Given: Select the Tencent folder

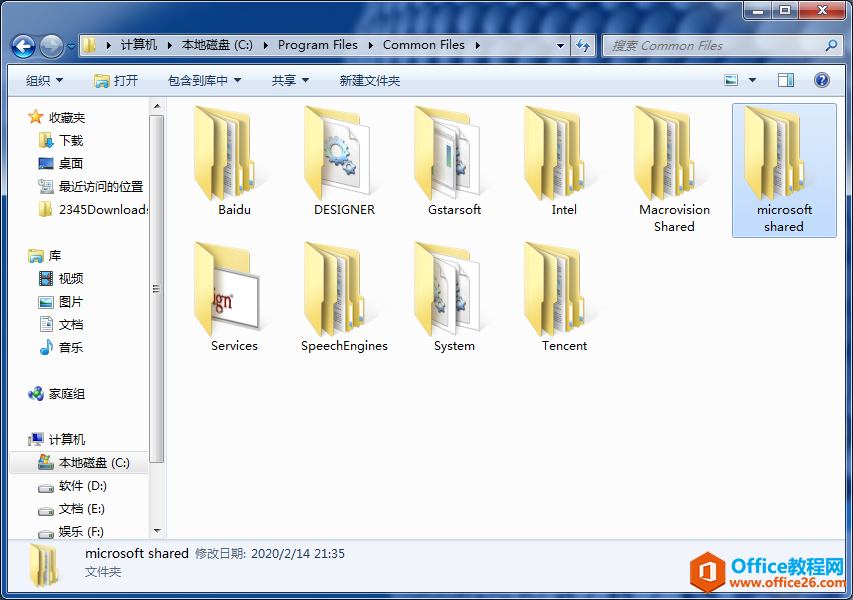Looking at the screenshot, I should point(564,299).
